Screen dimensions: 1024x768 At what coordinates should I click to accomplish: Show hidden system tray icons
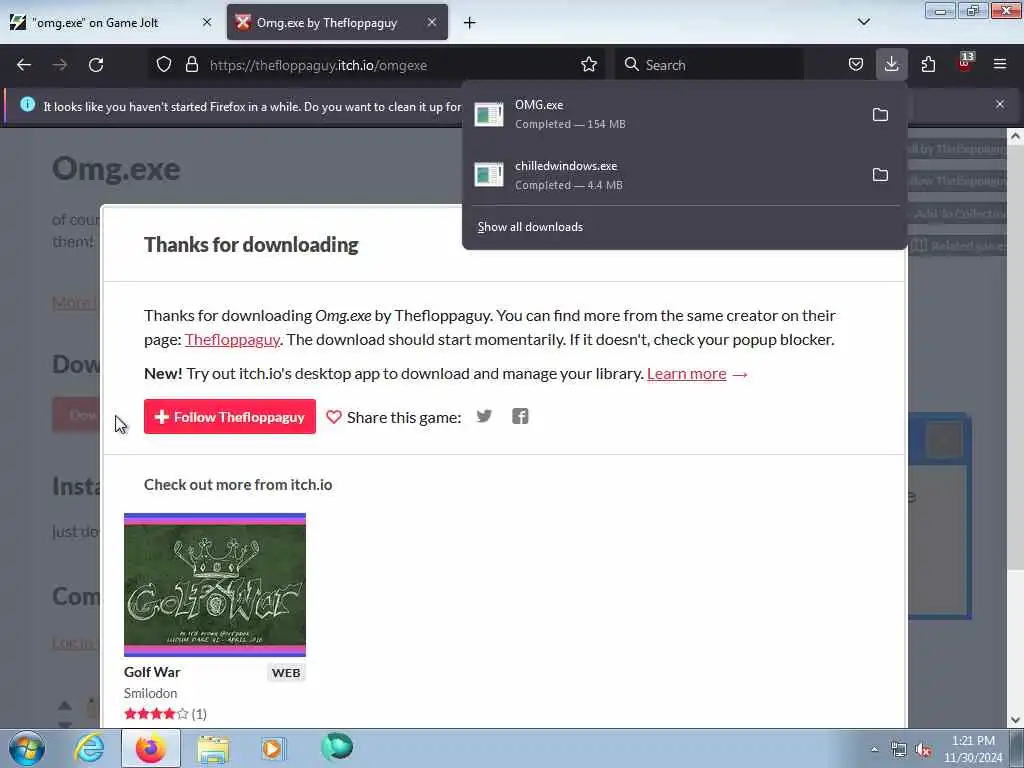pos(874,750)
